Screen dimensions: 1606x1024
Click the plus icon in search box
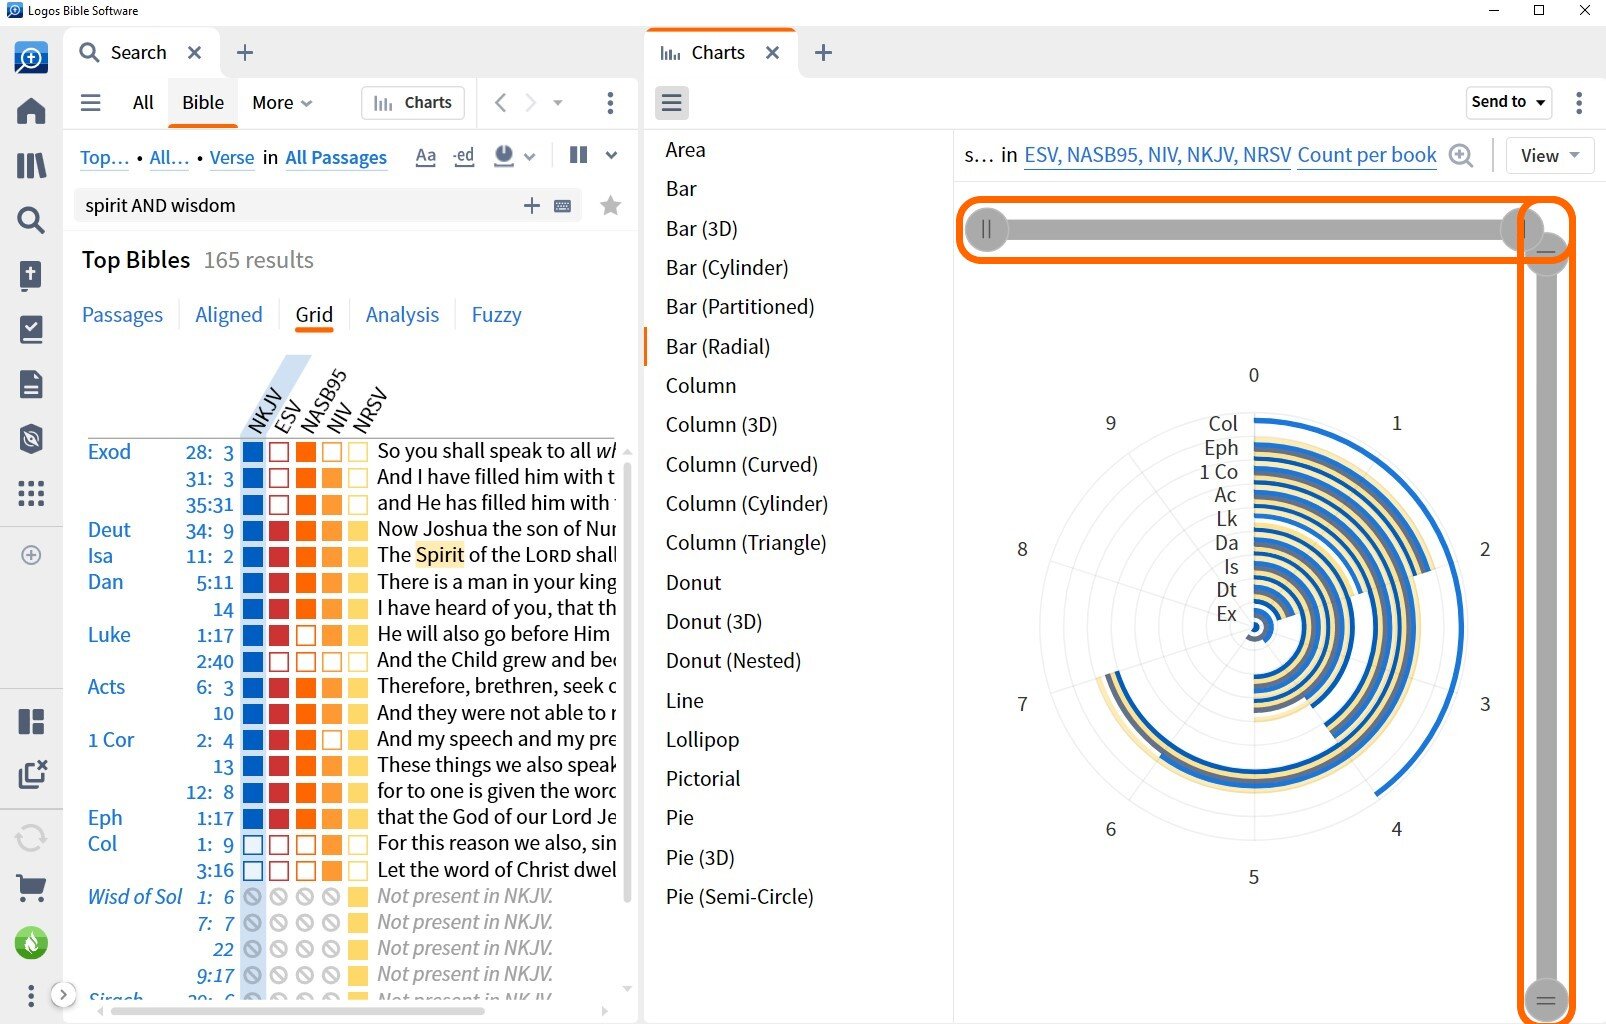532,205
